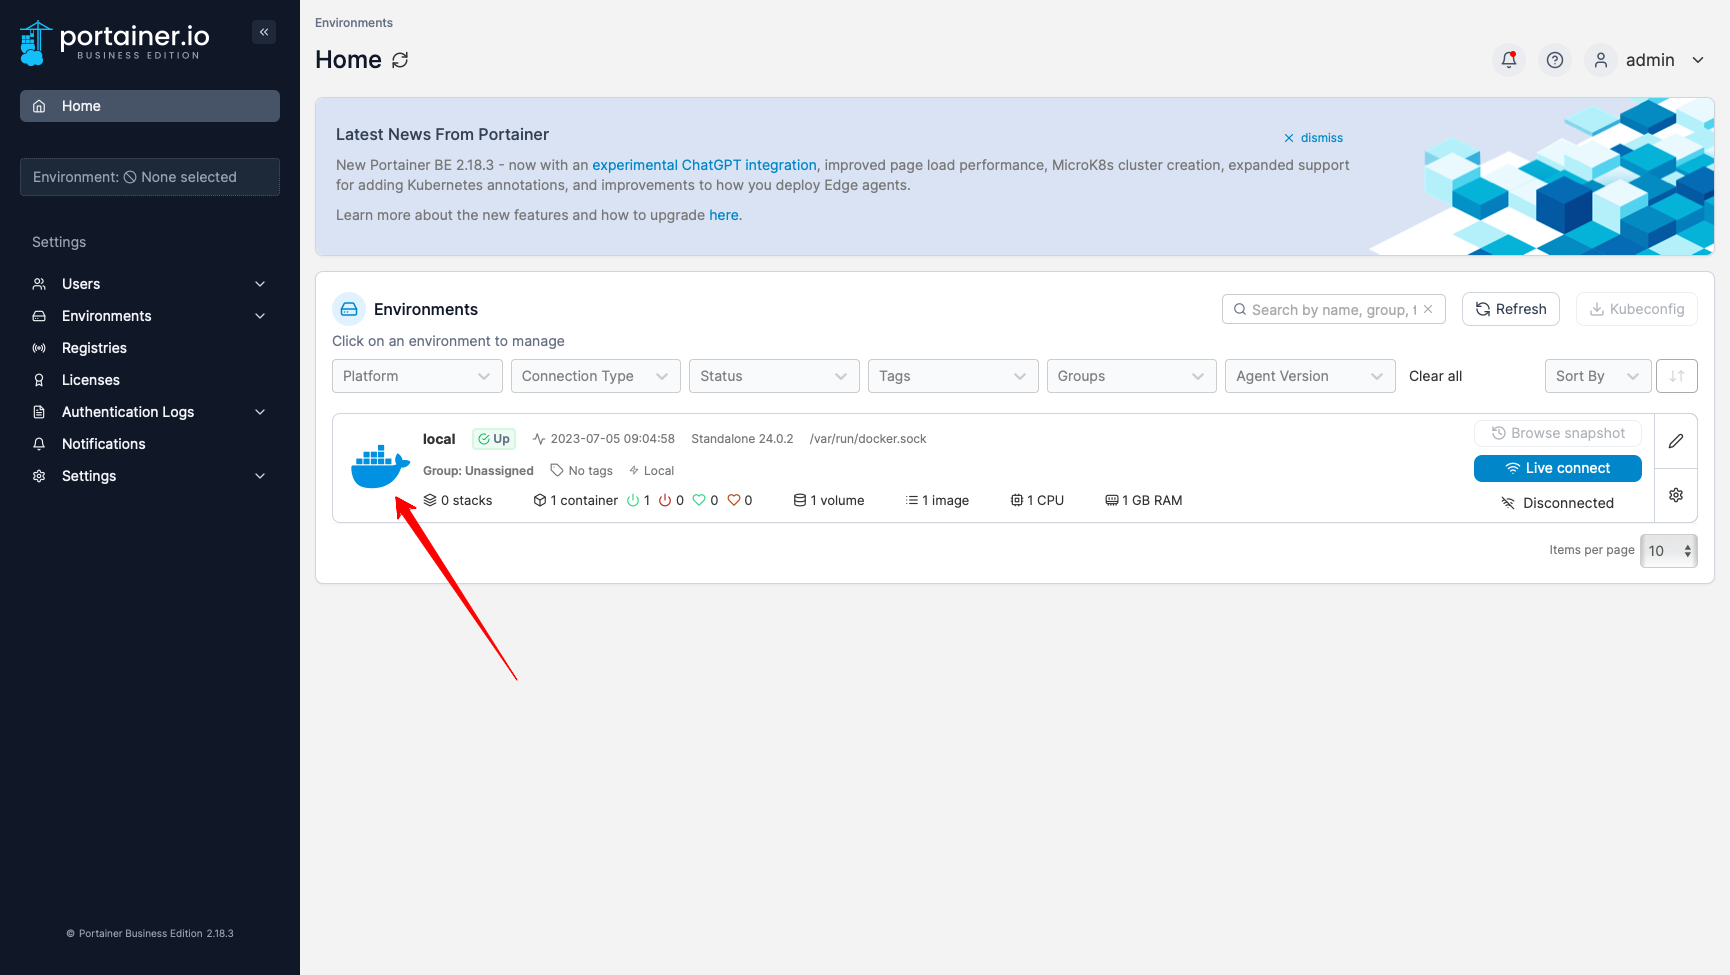Click the Refresh environments button
The height and width of the screenshot is (975, 1730).
tap(1511, 309)
